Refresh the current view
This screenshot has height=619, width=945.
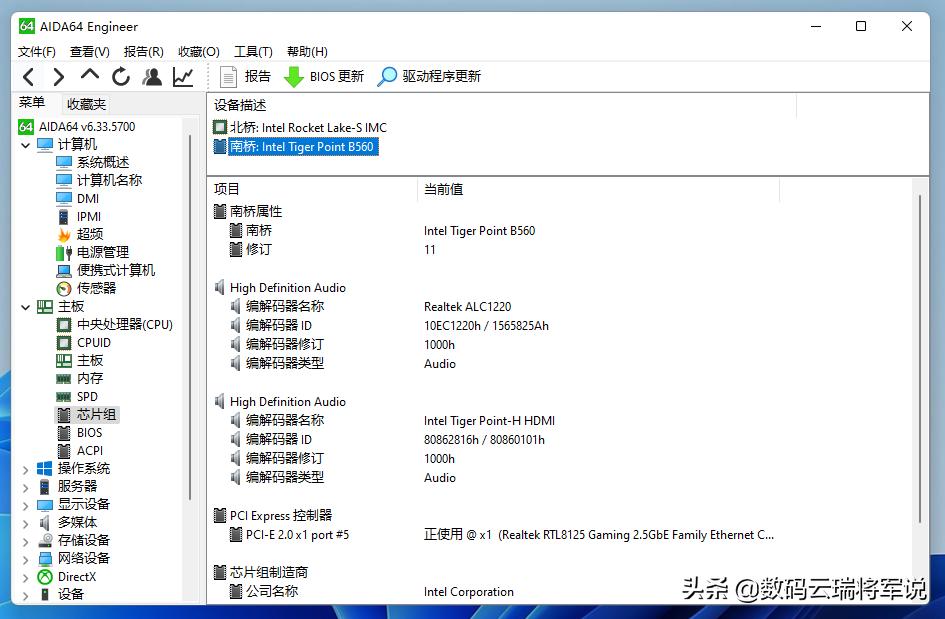[120, 76]
